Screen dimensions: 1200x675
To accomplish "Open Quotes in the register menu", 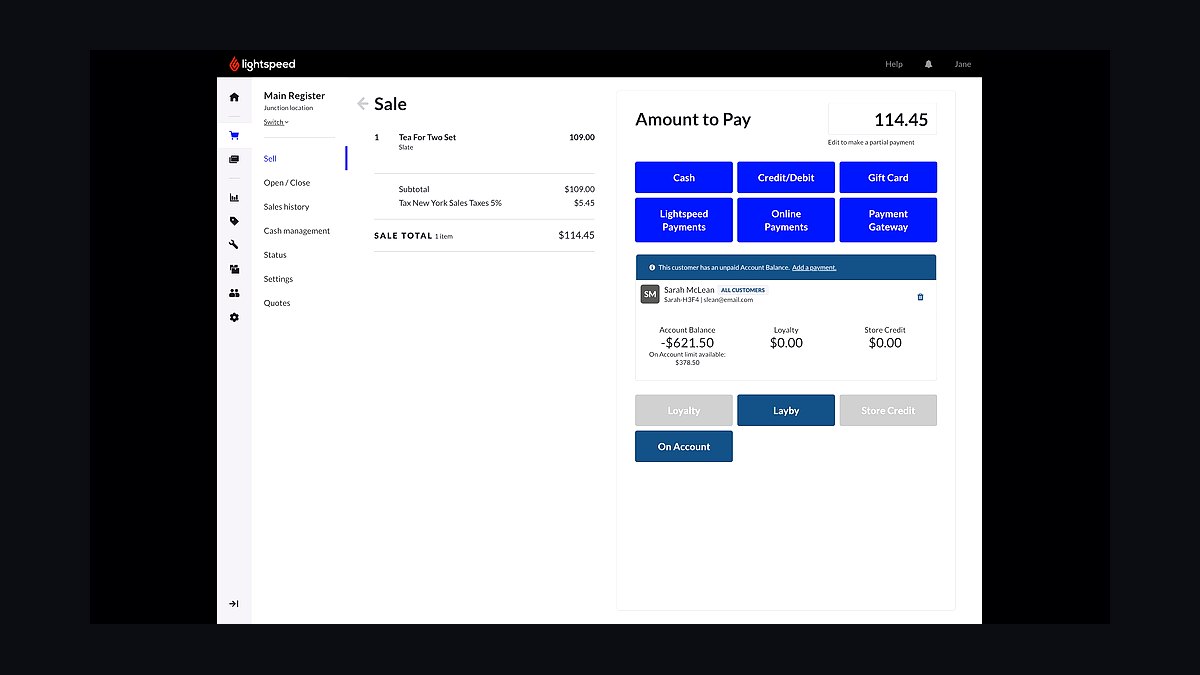I will (277, 303).
